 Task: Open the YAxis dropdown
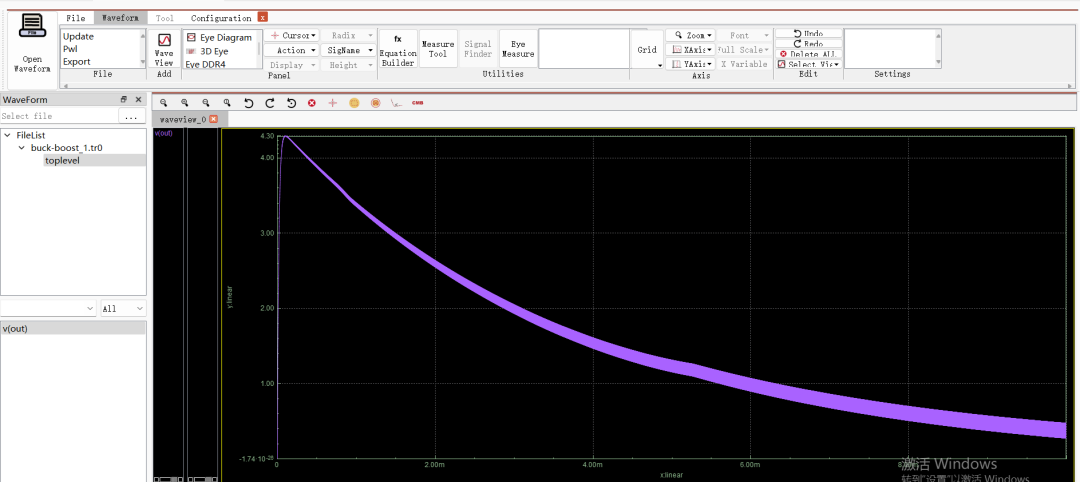(690, 64)
